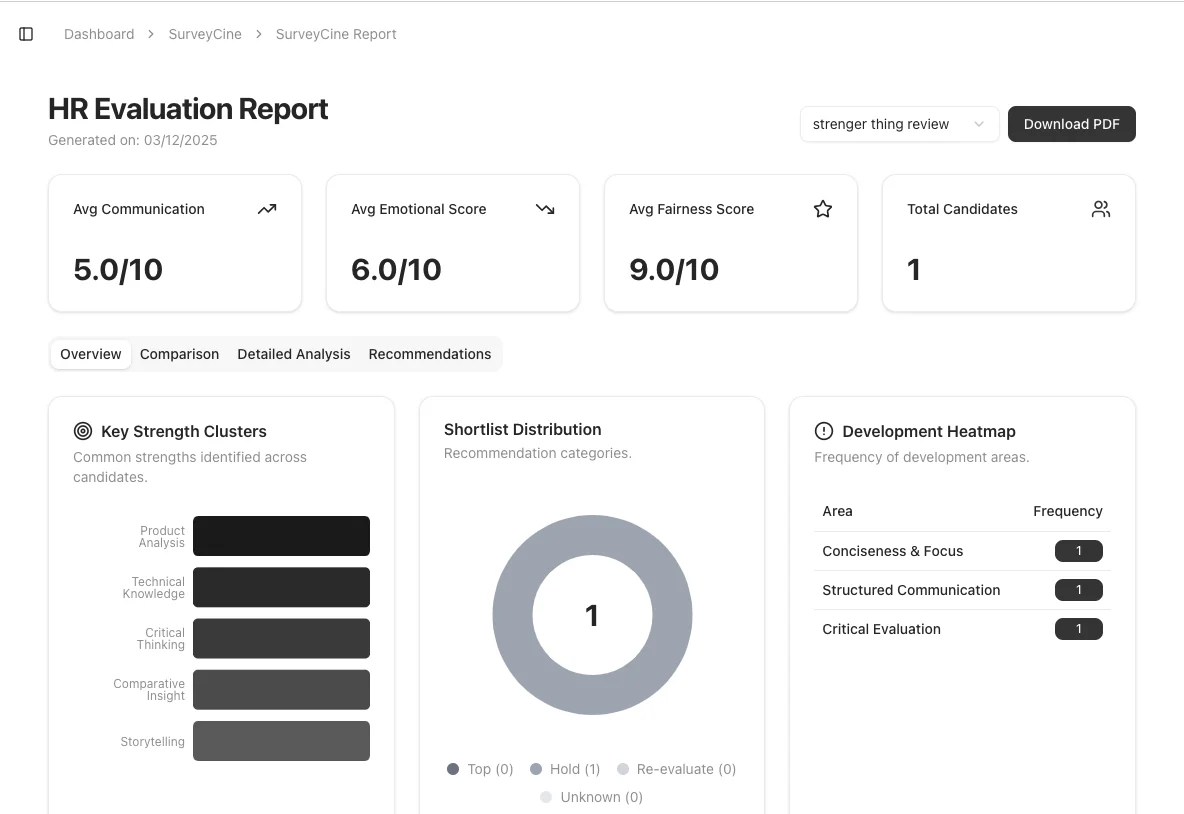1184x814 pixels.
Task: Select the Recommendations tab
Action: (429, 354)
